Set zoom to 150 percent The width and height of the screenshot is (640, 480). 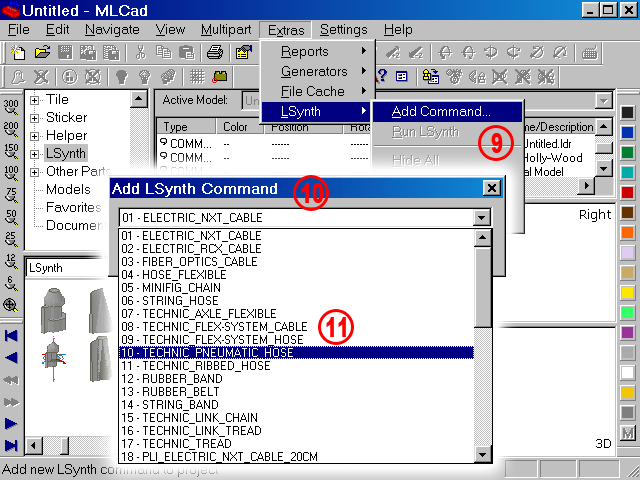coord(11,151)
